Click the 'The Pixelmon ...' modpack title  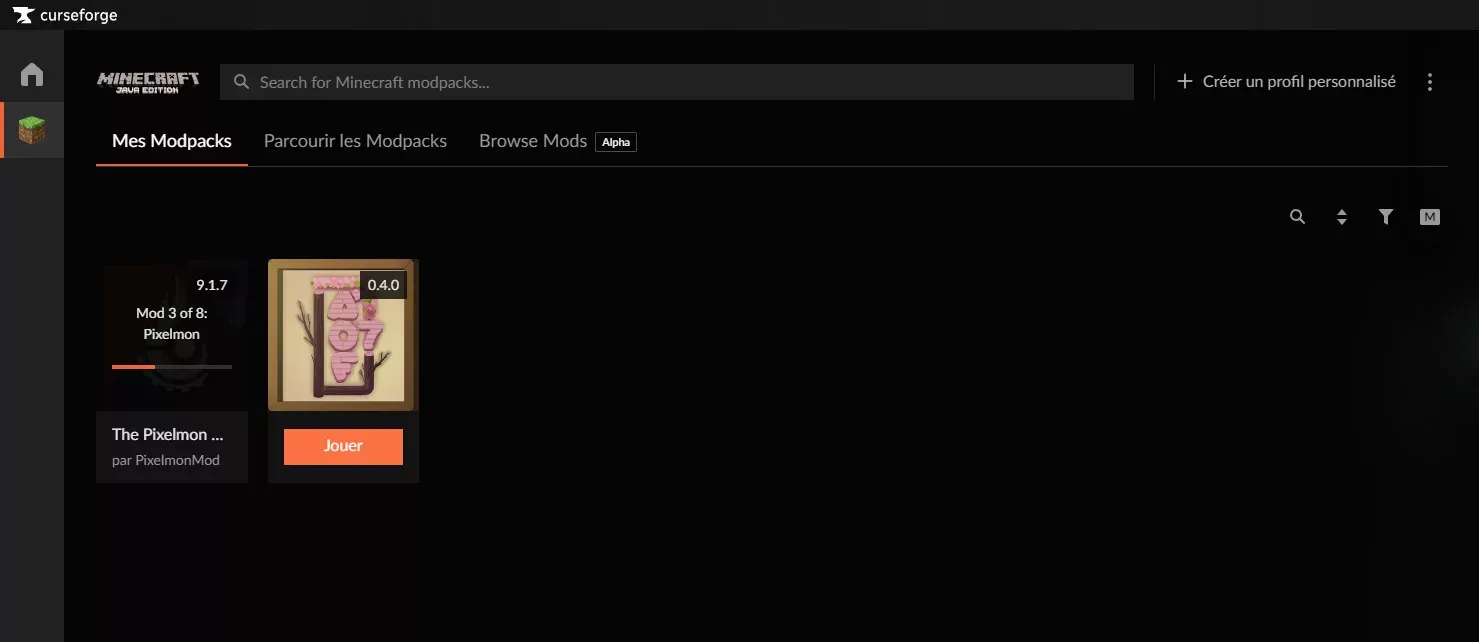pos(167,434)
